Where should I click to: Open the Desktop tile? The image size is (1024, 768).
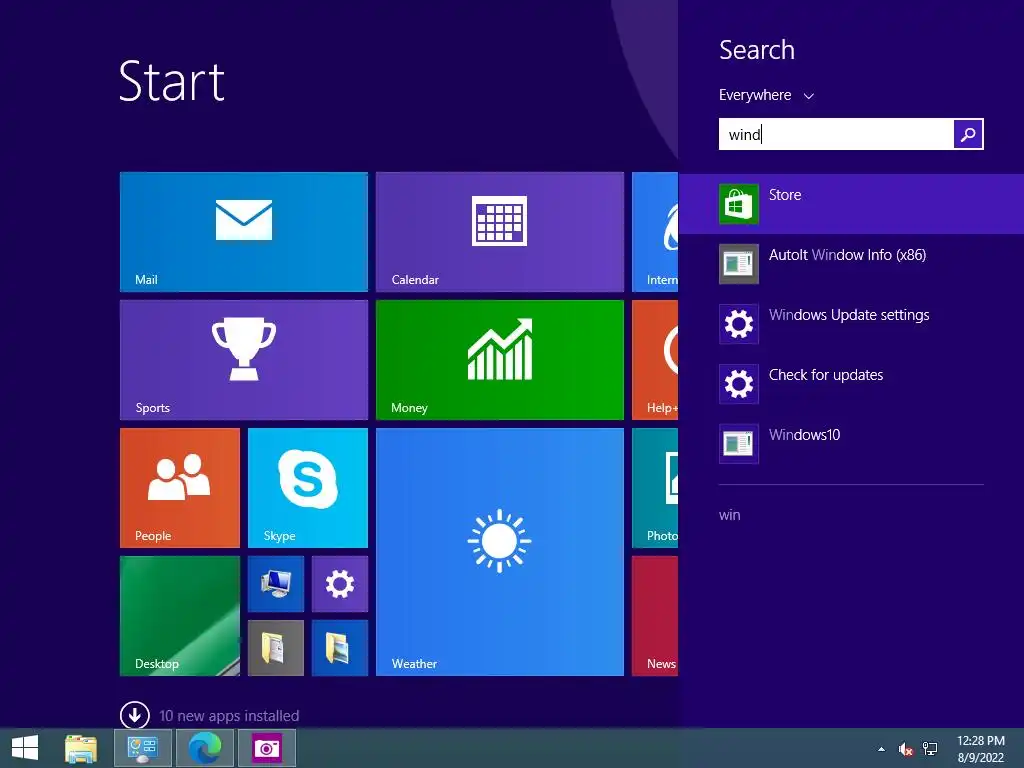(x=180, y=616)
